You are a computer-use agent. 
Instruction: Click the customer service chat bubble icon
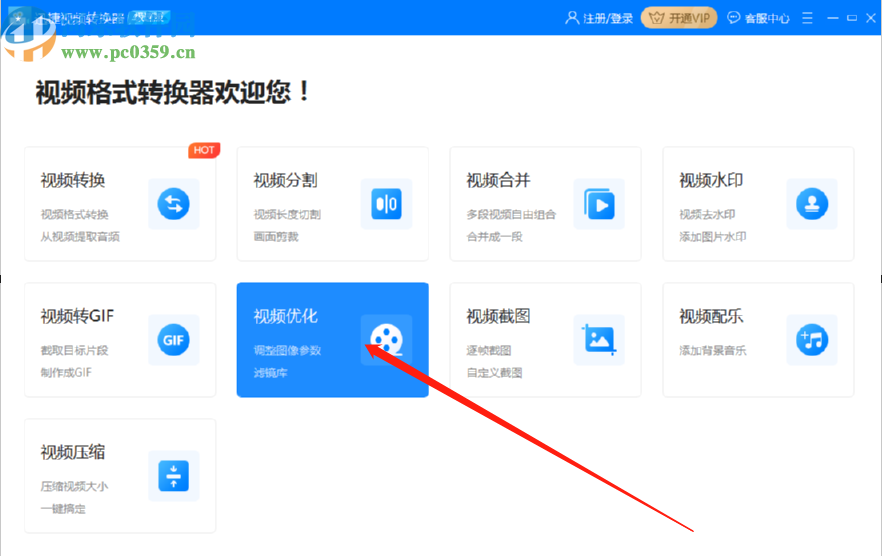point(734,18)
